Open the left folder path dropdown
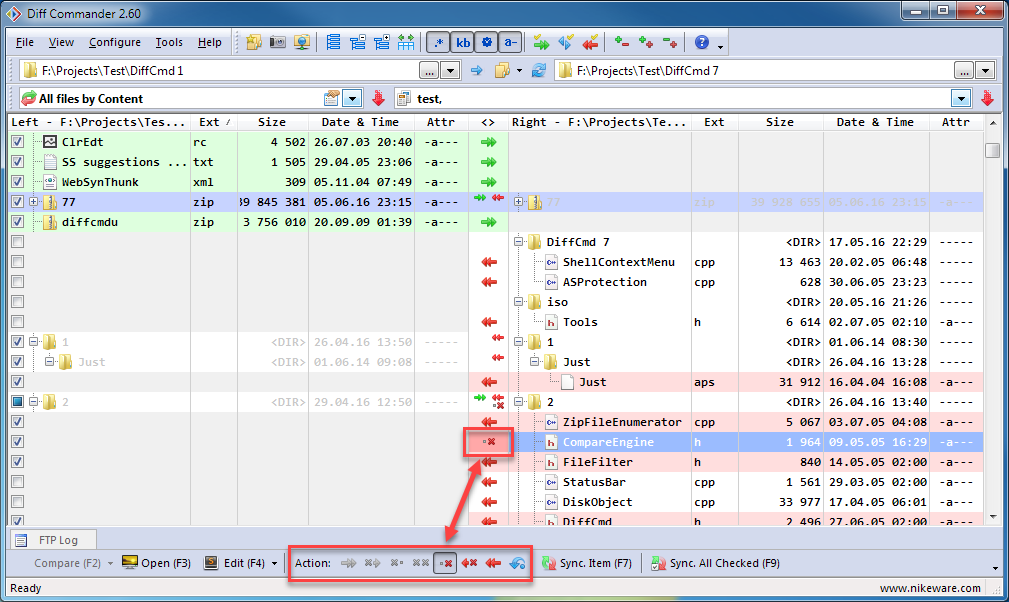 click(451, 71)
